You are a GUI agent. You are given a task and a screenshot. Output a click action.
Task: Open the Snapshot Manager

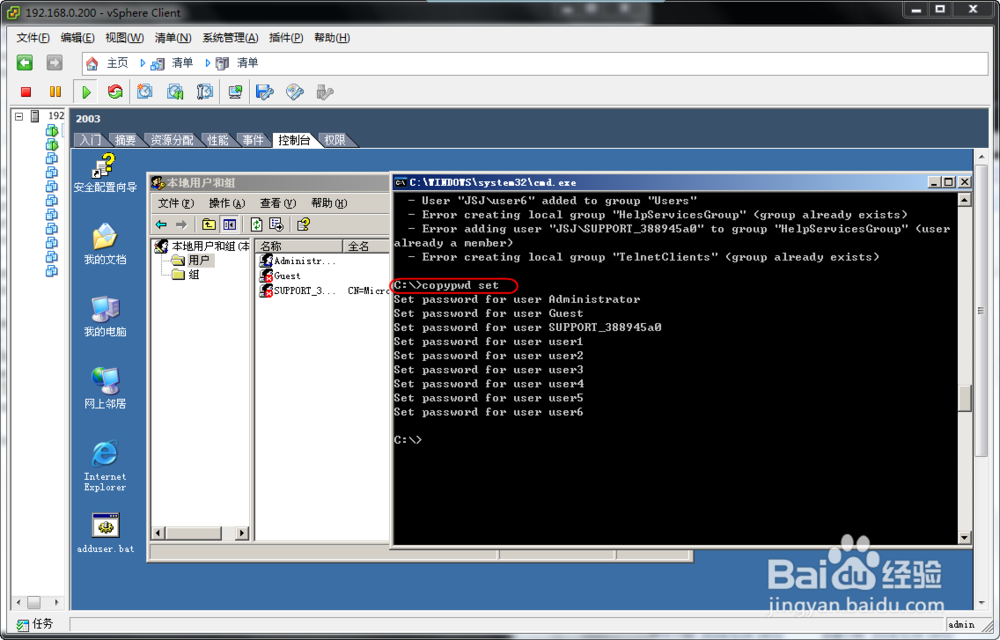click(x=205, y=92)
